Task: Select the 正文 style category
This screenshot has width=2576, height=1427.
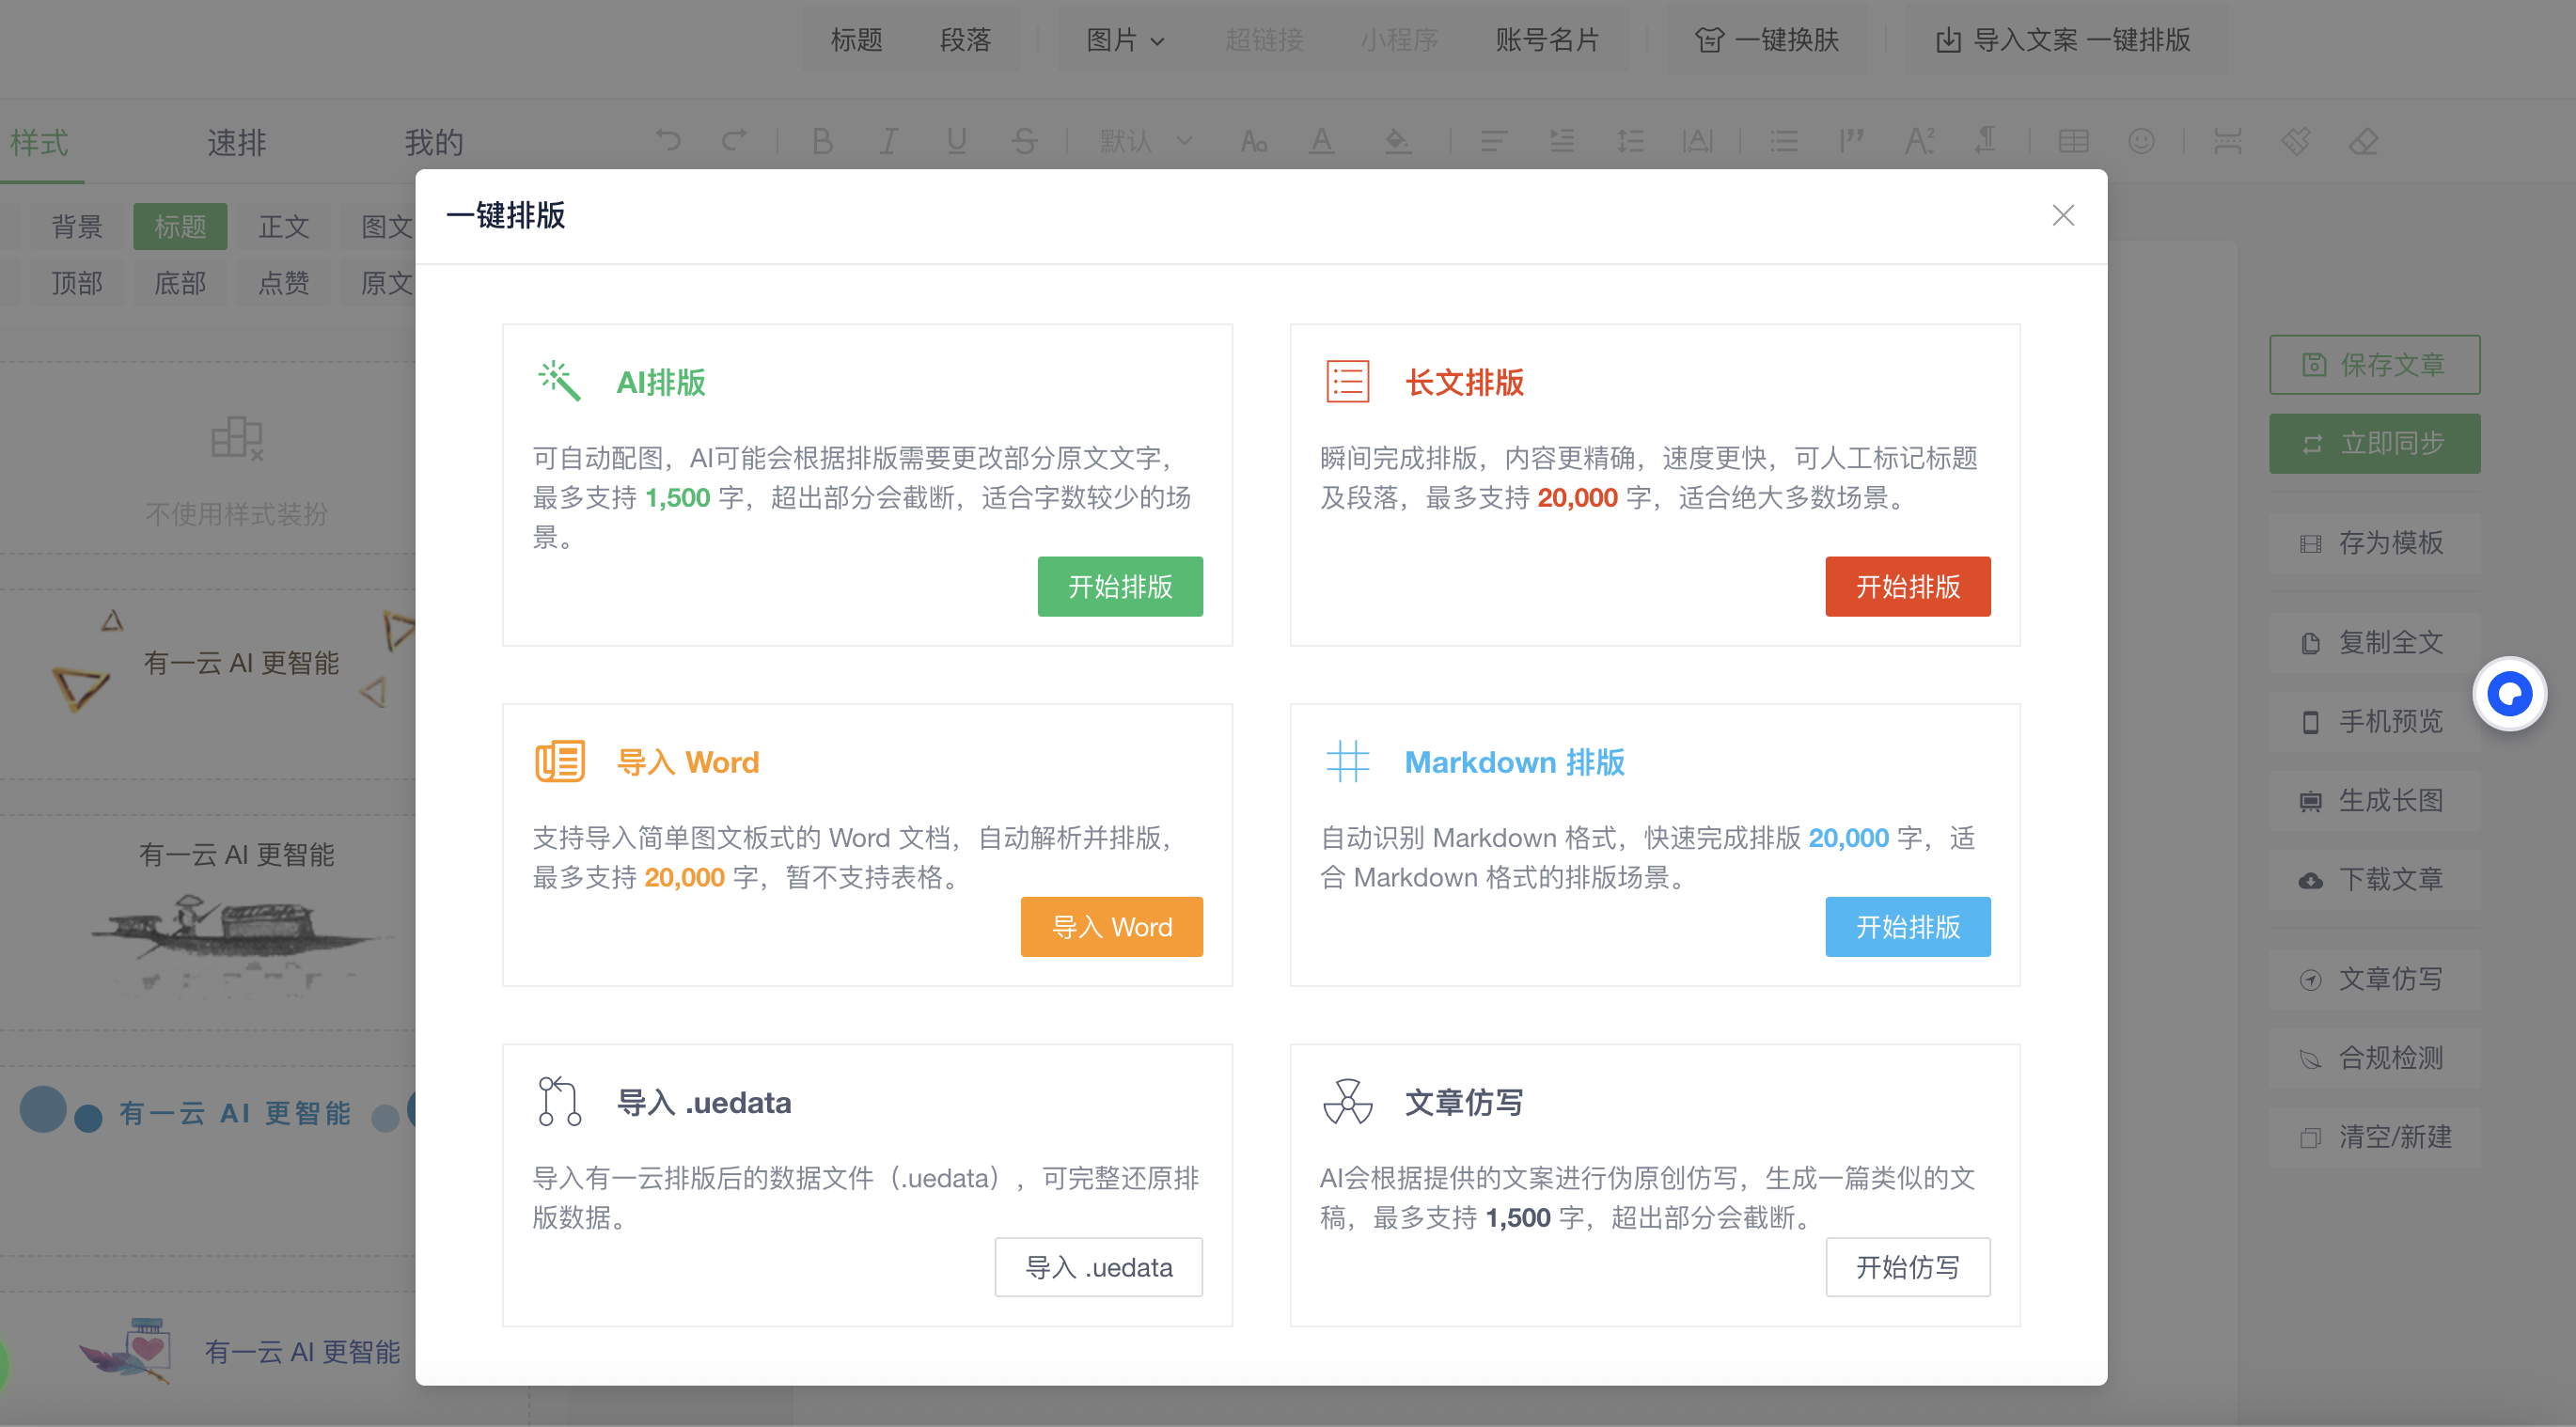Action: 284,227
